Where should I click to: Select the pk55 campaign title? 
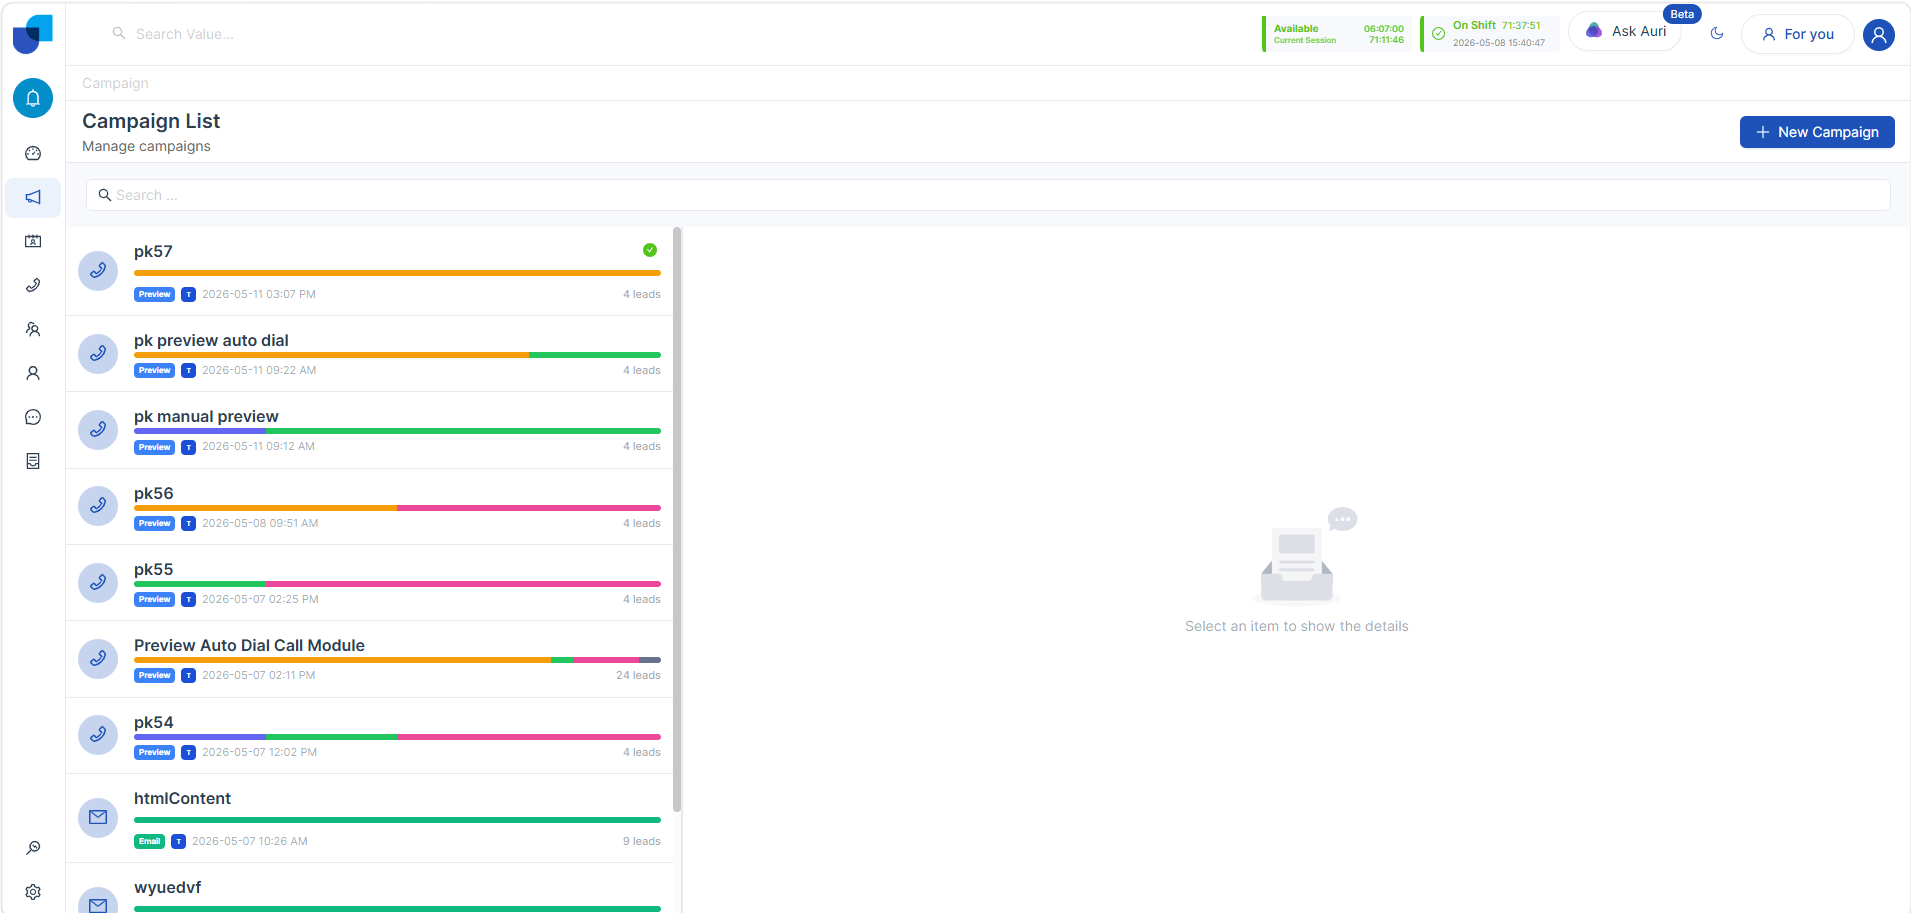(x=154, y=569)
